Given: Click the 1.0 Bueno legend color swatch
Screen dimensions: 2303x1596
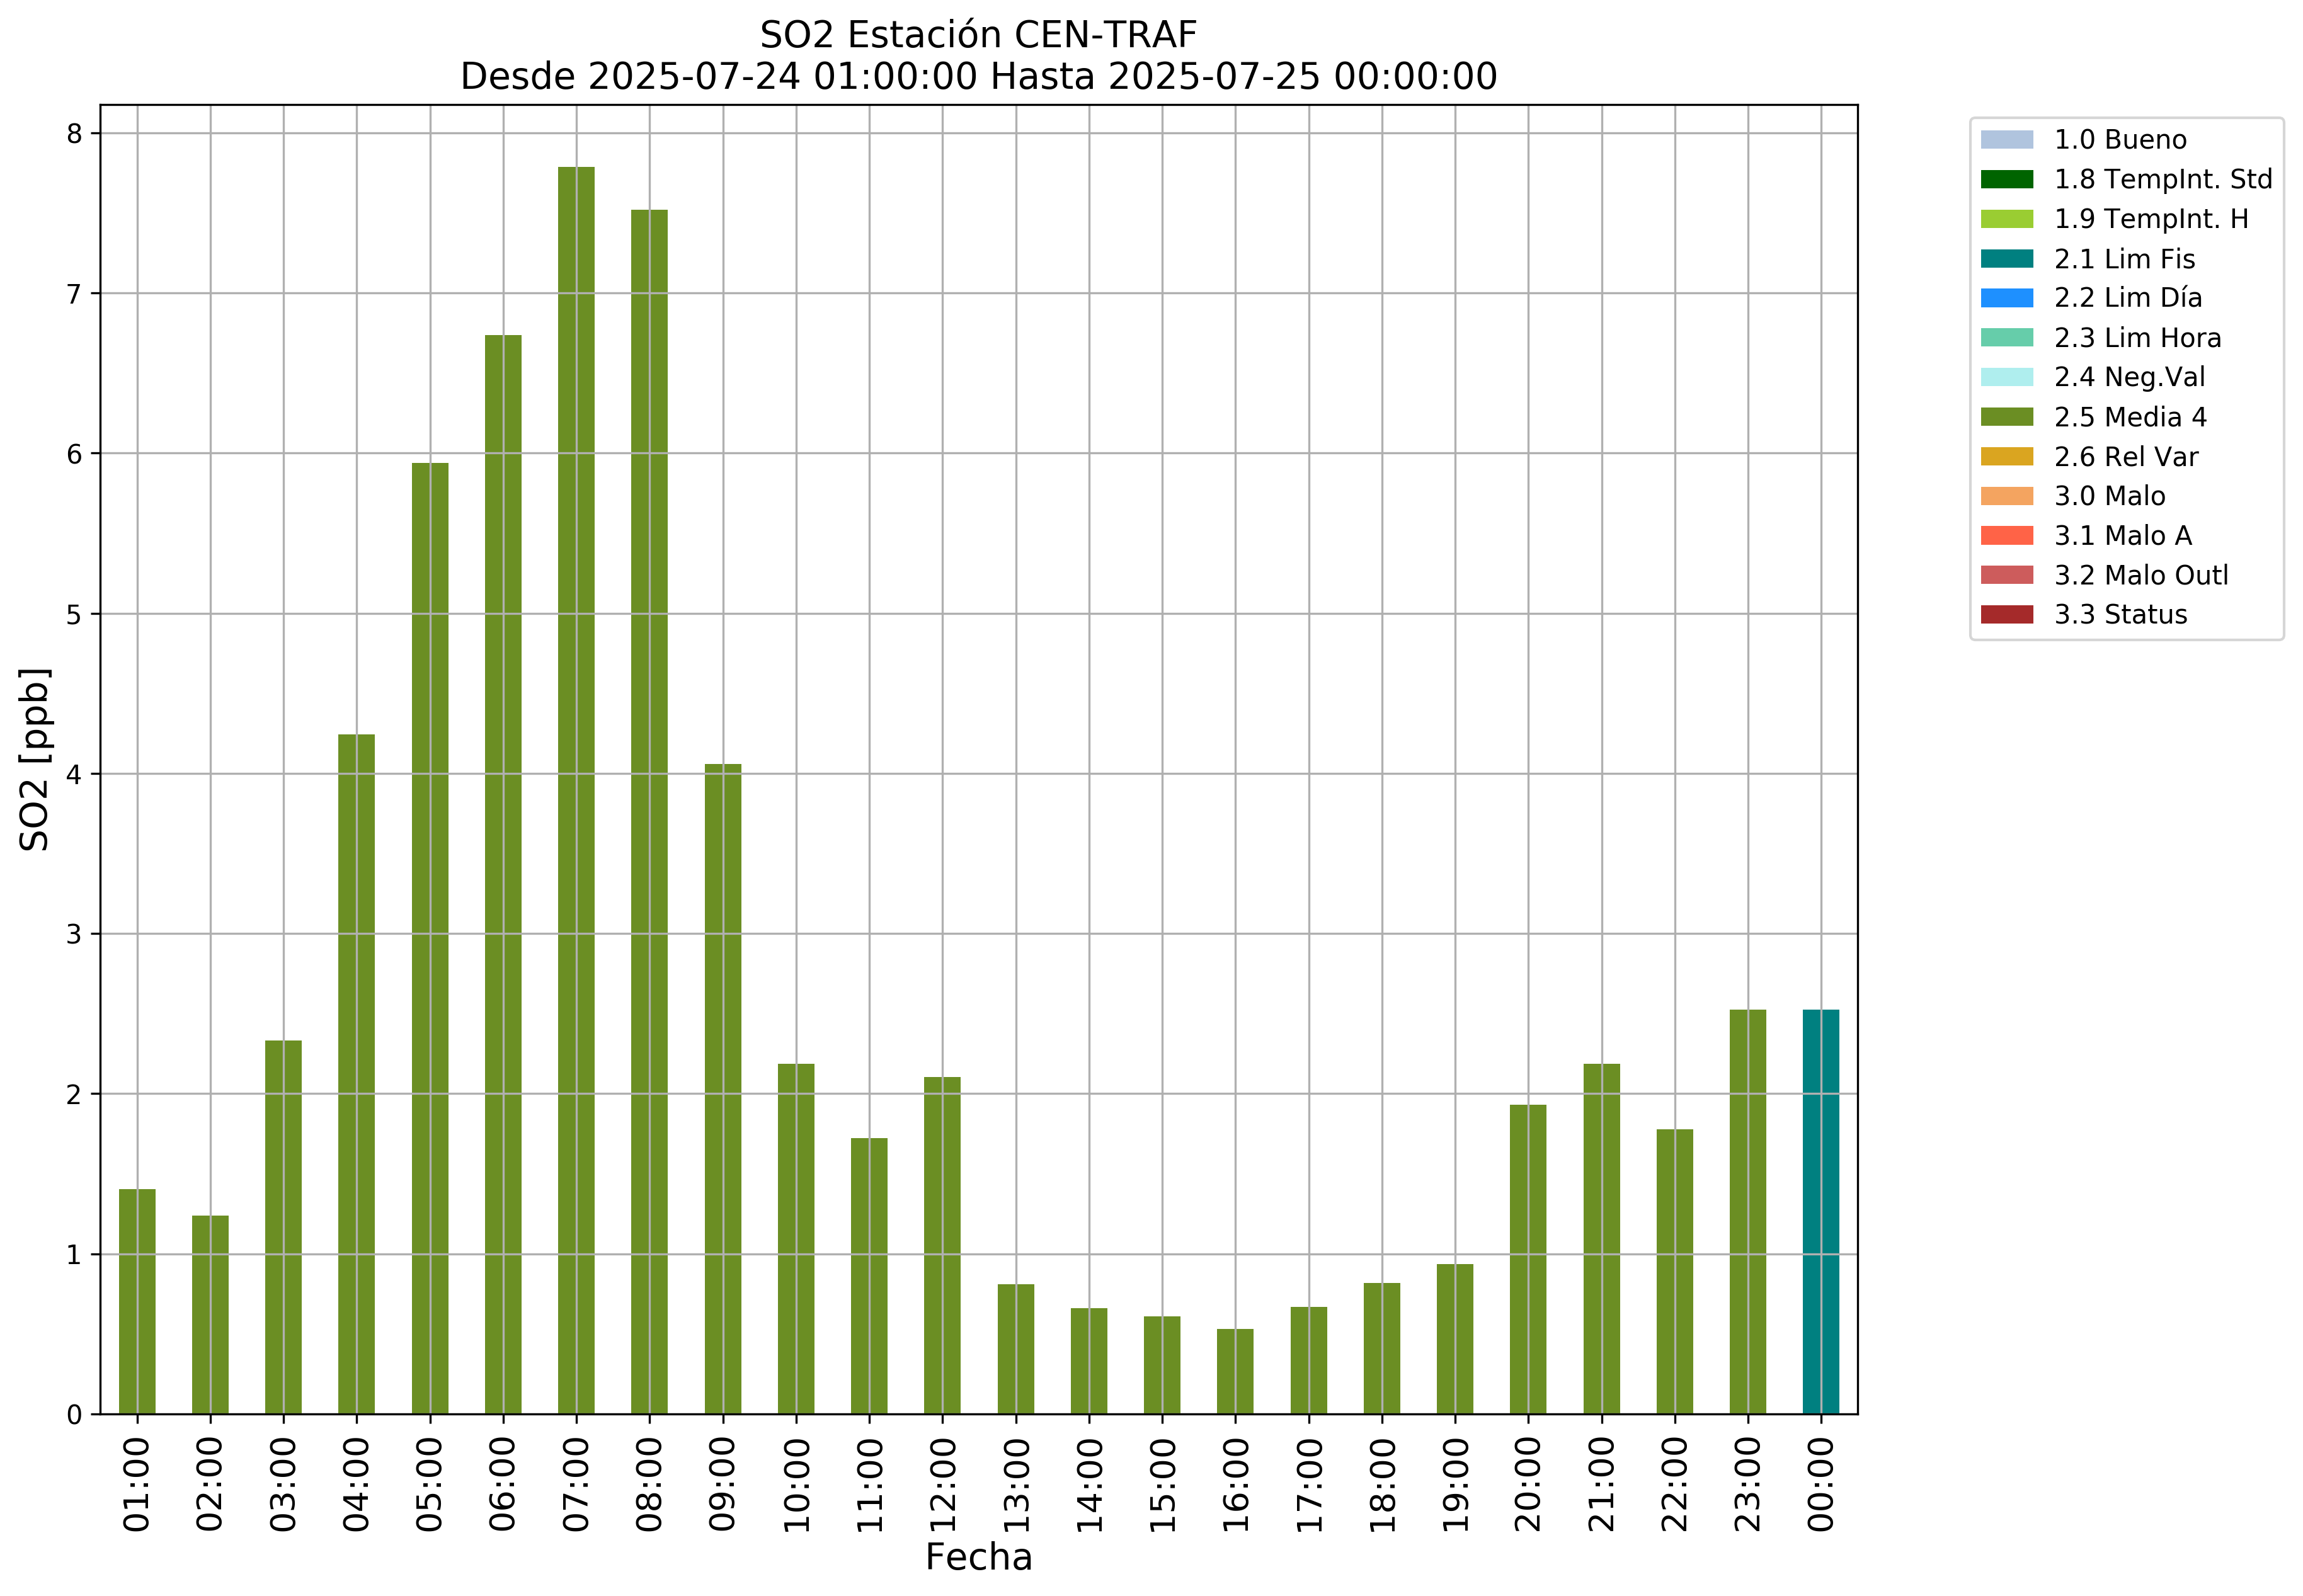Looking at the screenshot, I should [x=2006, y=140].
